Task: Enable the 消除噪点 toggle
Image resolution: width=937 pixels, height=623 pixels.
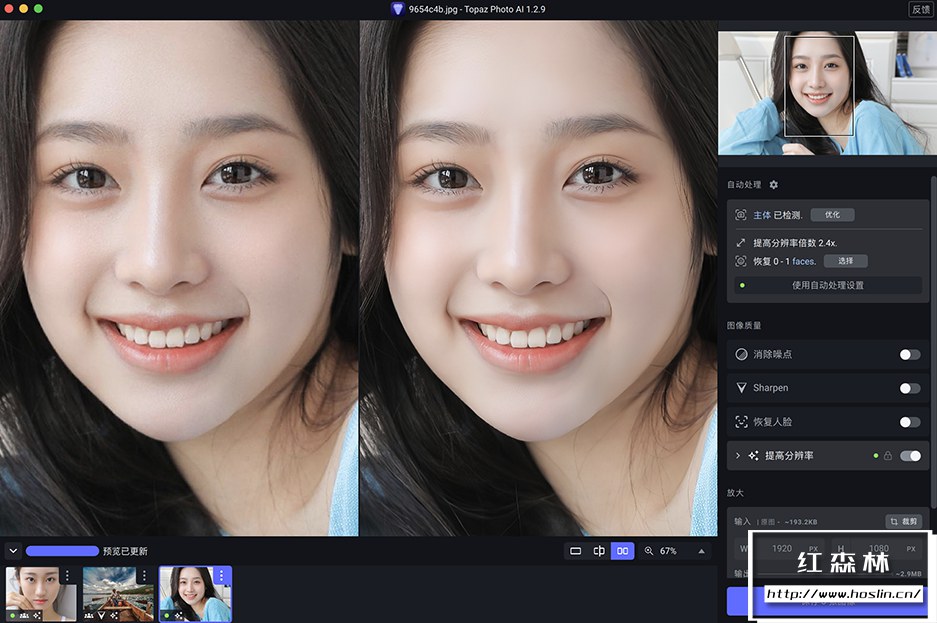Action: [910, 355]
